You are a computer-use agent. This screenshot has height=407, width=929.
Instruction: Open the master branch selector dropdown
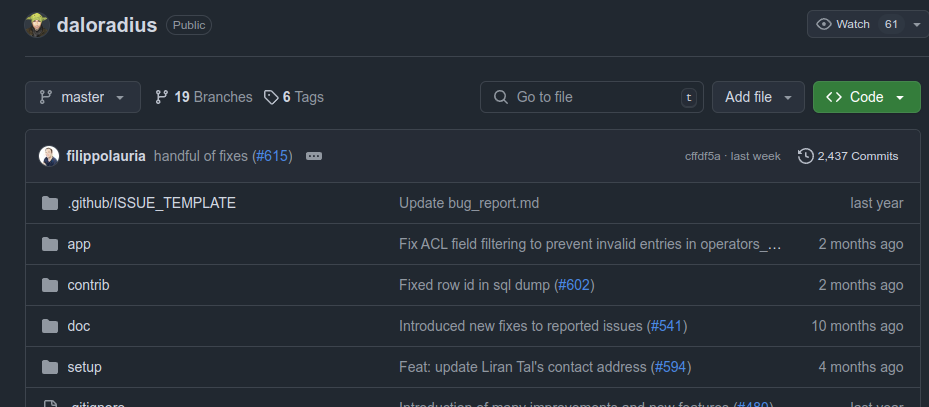click(x=83, y=97)
